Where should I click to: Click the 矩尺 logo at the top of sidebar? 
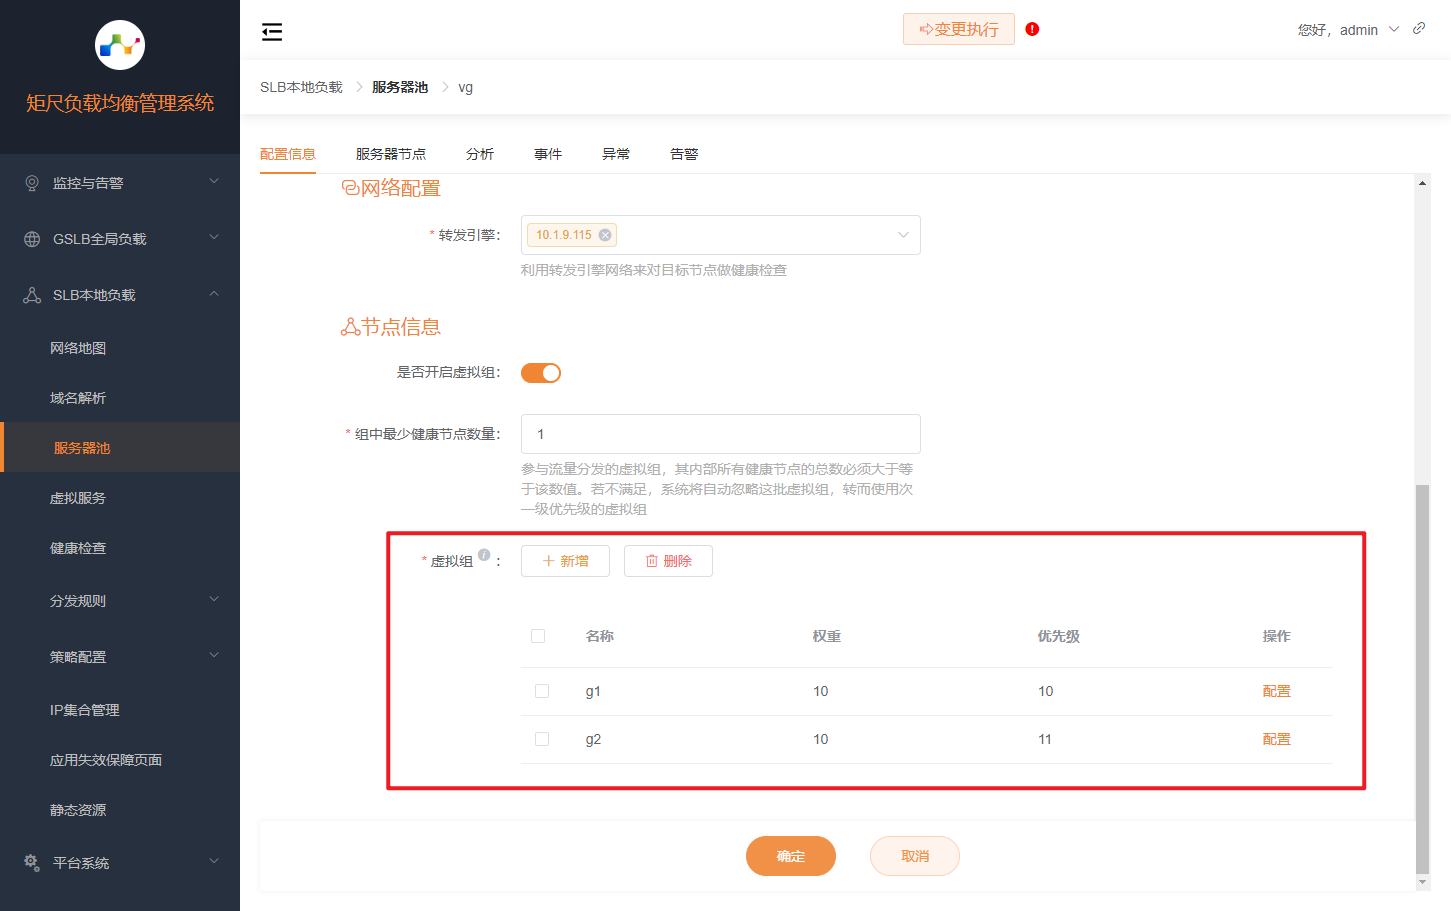(120, 45)
